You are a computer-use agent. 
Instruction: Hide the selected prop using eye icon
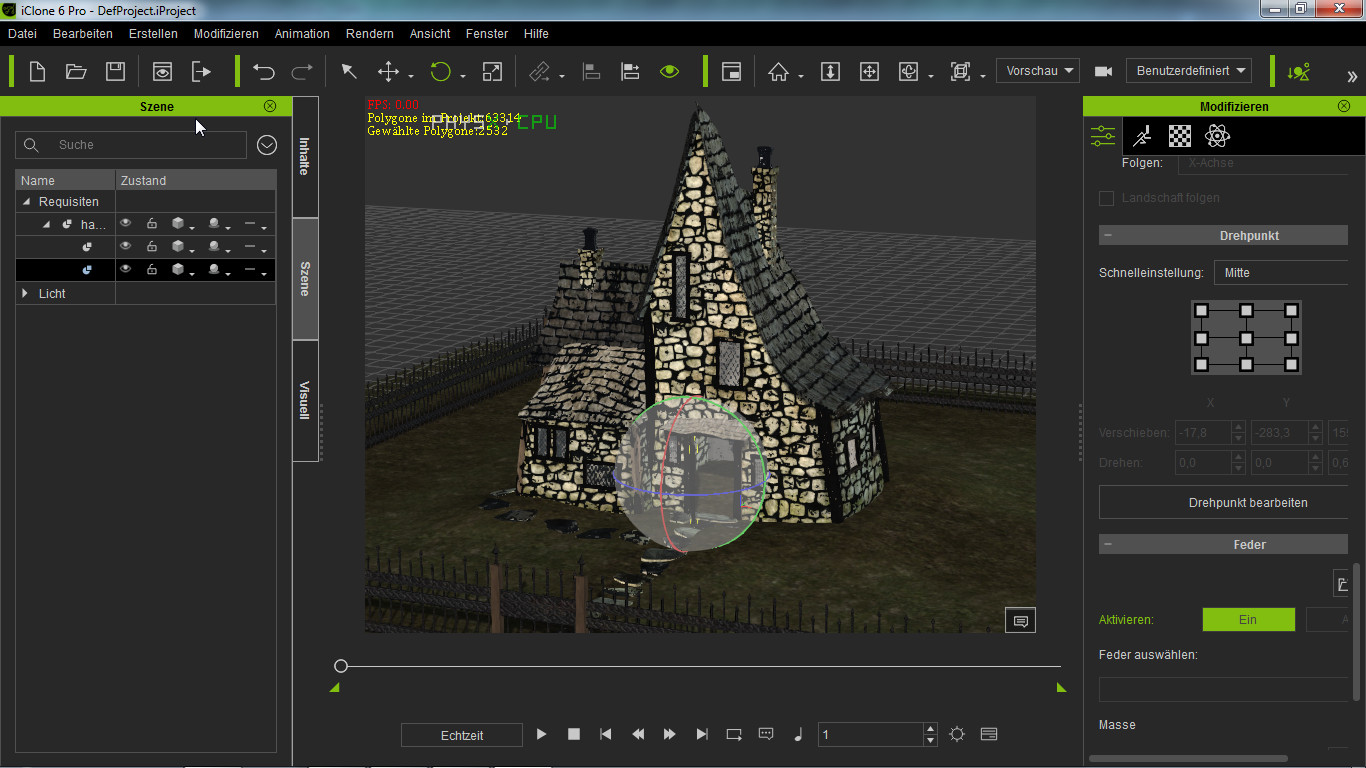(126, 270)
